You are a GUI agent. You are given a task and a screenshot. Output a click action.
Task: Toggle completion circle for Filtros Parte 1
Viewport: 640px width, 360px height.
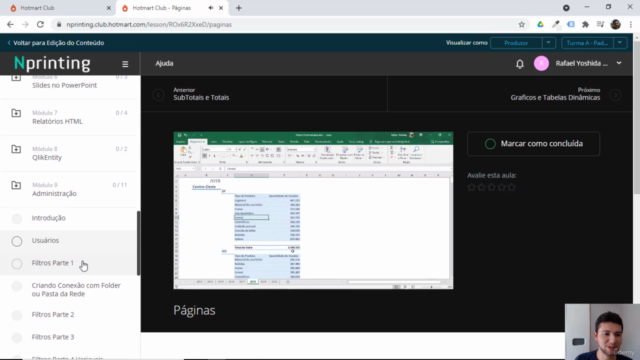click(x=17, y=264)
